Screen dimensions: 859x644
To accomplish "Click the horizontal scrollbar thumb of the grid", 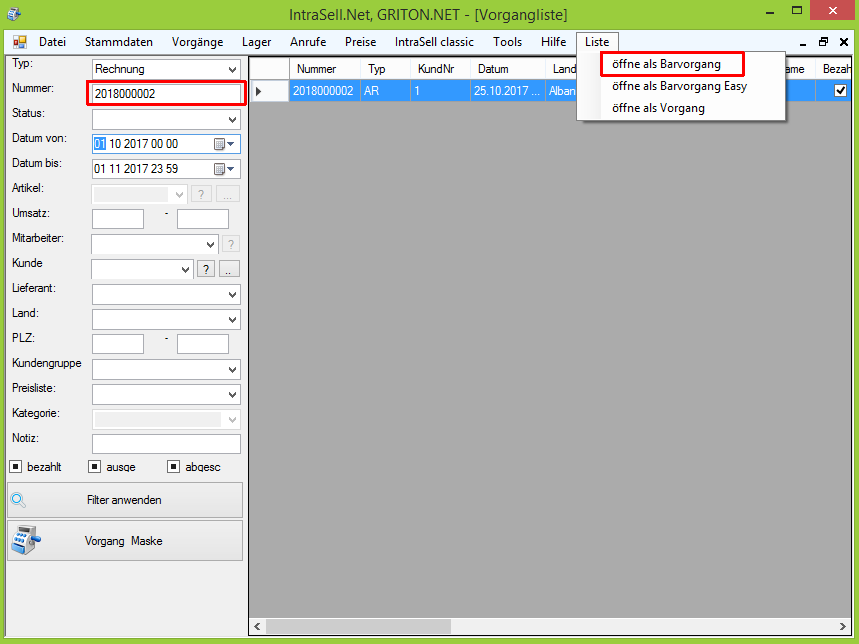I will [x=358, y=626].
